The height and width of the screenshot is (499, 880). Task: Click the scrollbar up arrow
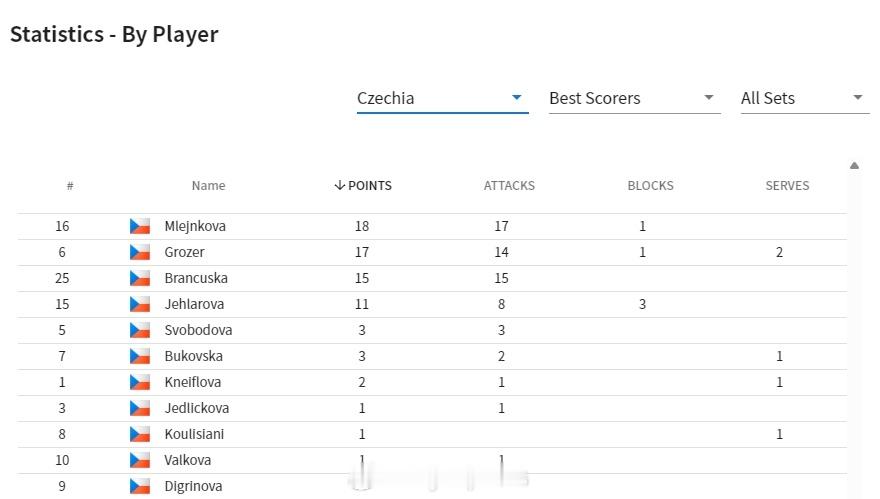854,166
